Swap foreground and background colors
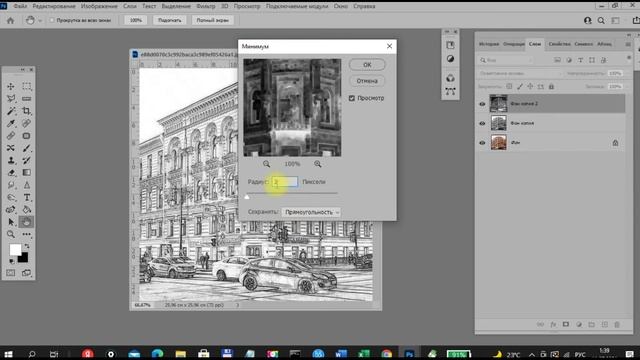Image resolution: width=640 pixels, height=360 pixels. [x=27, y=246]
